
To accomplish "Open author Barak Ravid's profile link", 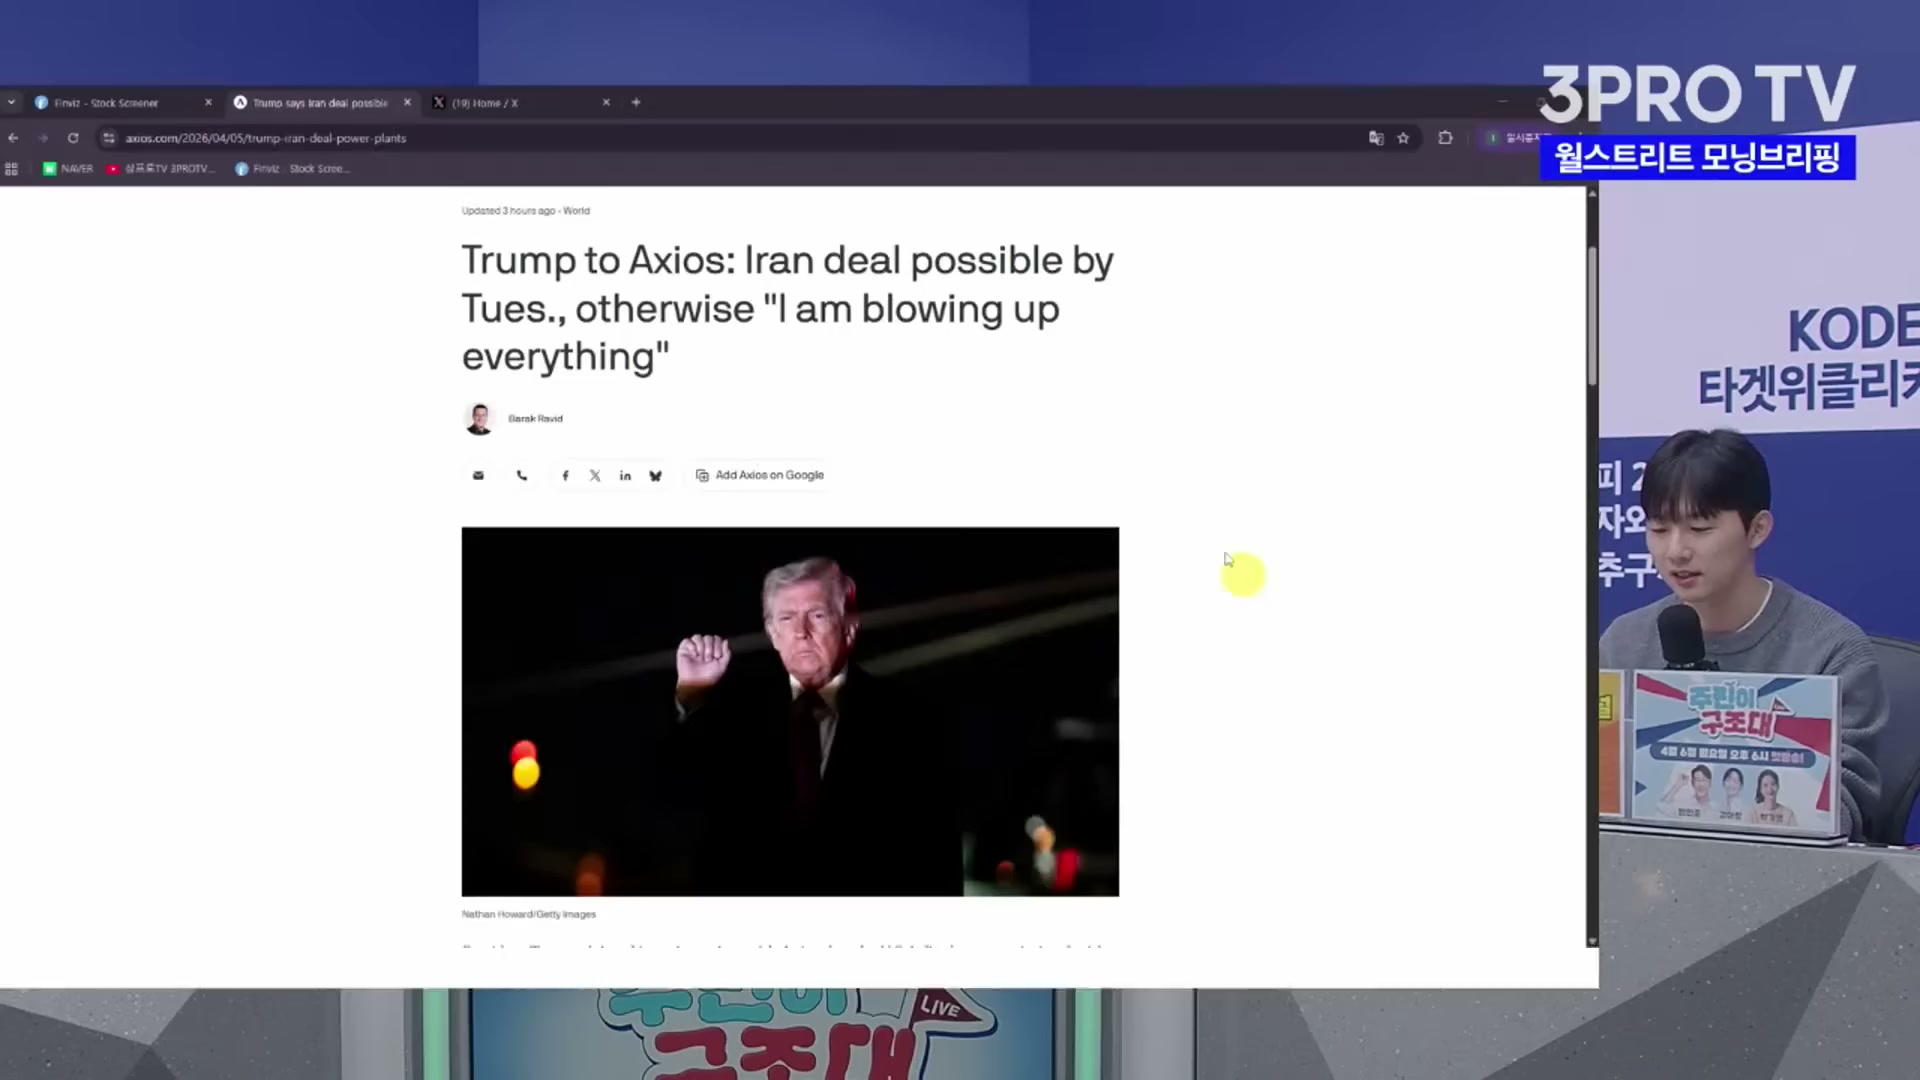I will [x=535, y=419].
